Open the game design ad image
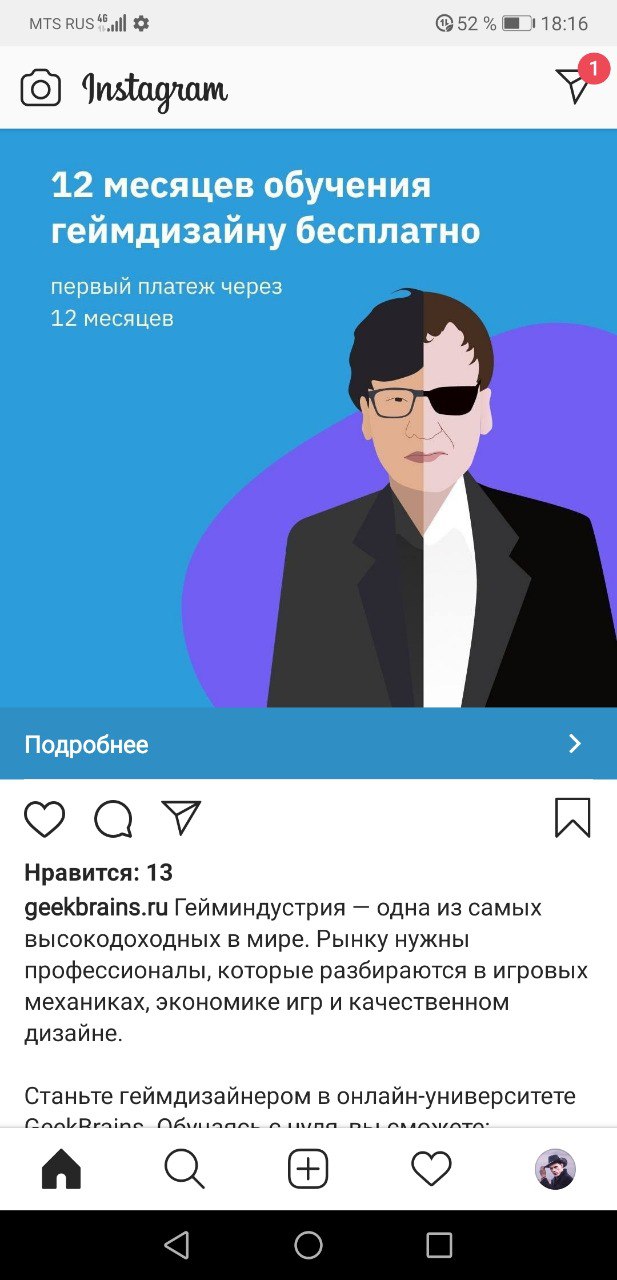This screenshot has height=1280, width=617. (308, 418)
